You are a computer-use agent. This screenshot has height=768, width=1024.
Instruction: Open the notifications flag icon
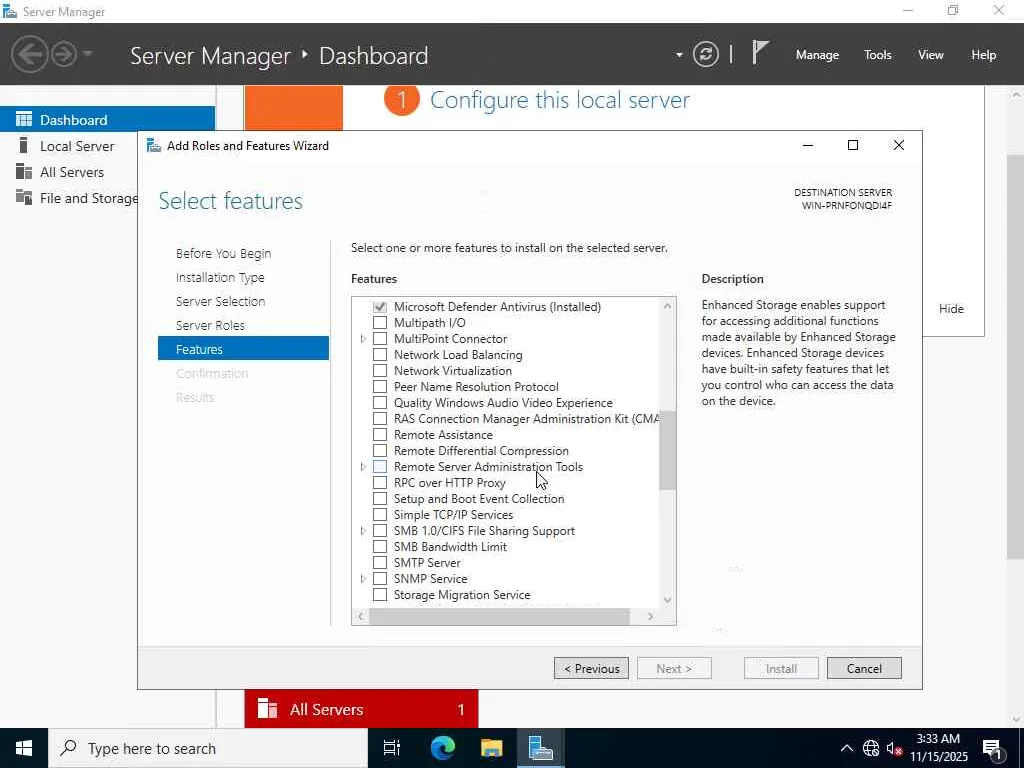pyautogui.click(x=760, y=52)
